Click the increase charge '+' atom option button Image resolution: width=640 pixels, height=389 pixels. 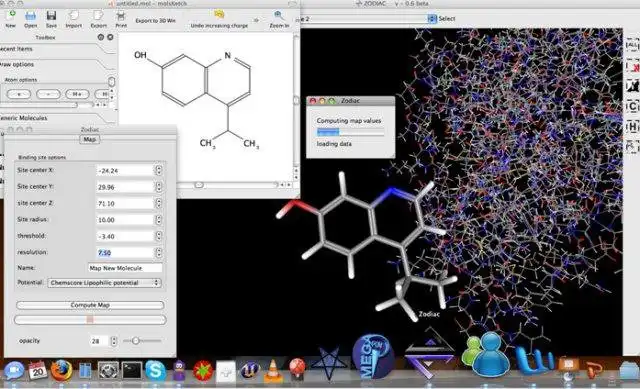pos(19,94)
